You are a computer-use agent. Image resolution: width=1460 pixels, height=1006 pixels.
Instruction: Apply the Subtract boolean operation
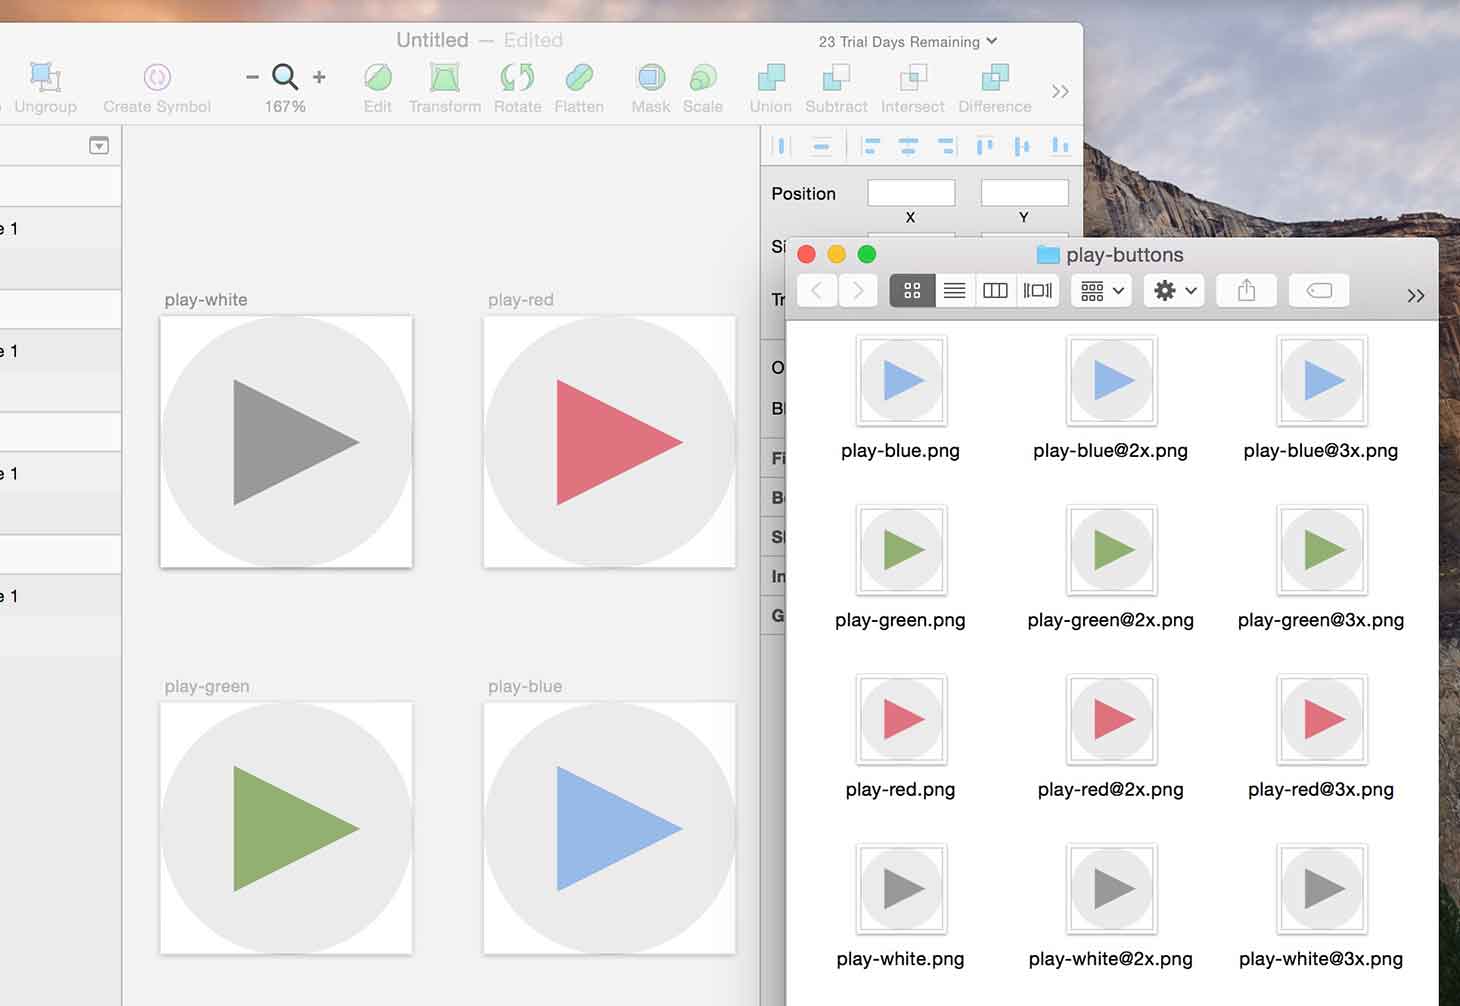836,88
